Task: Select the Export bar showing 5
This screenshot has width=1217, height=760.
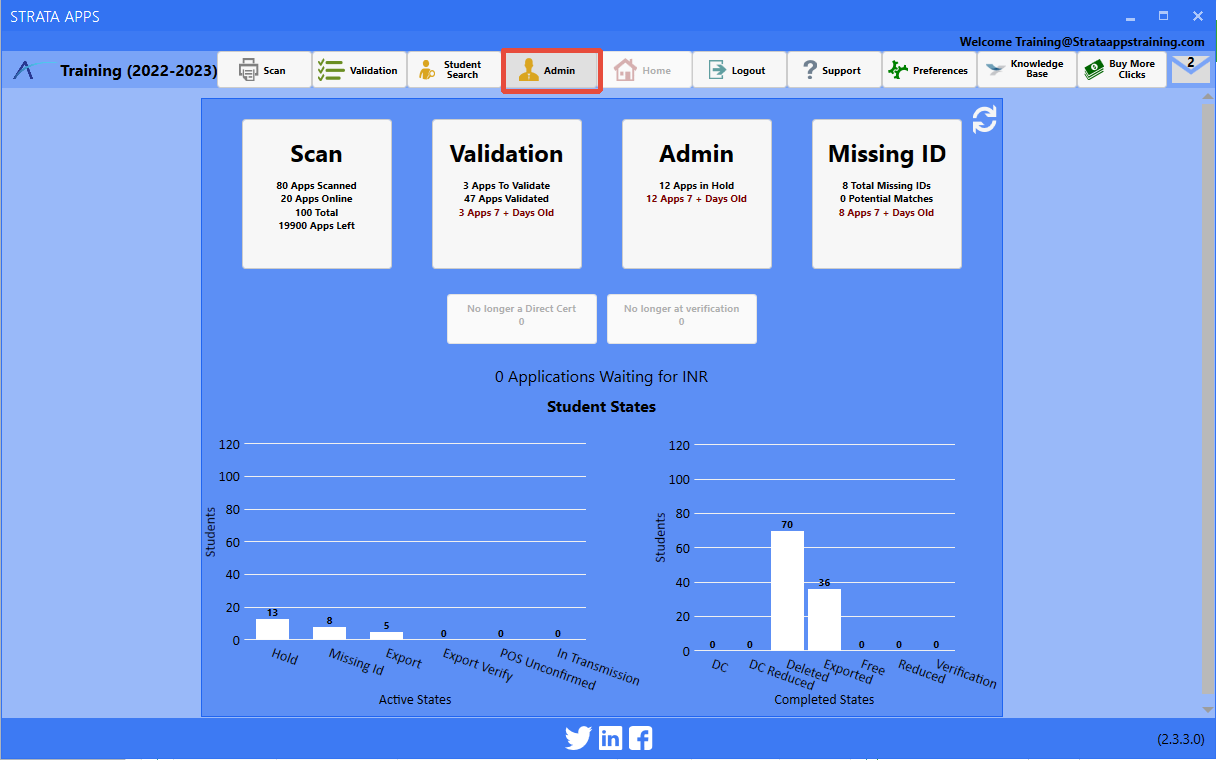Action: point(386,636)
